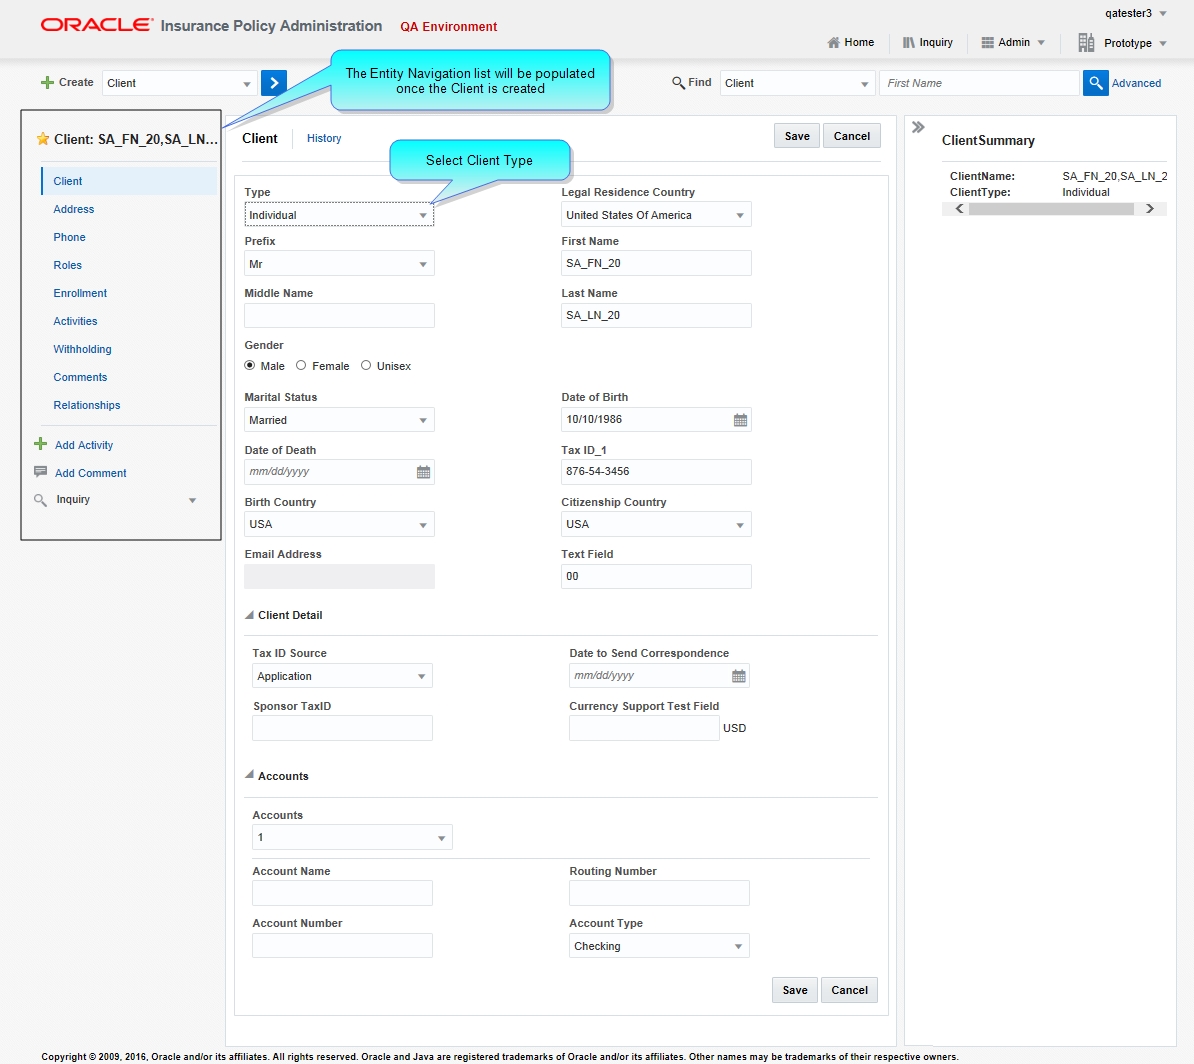
Task: Open the Type dropdown showing Individual
Action: point(340,215)
